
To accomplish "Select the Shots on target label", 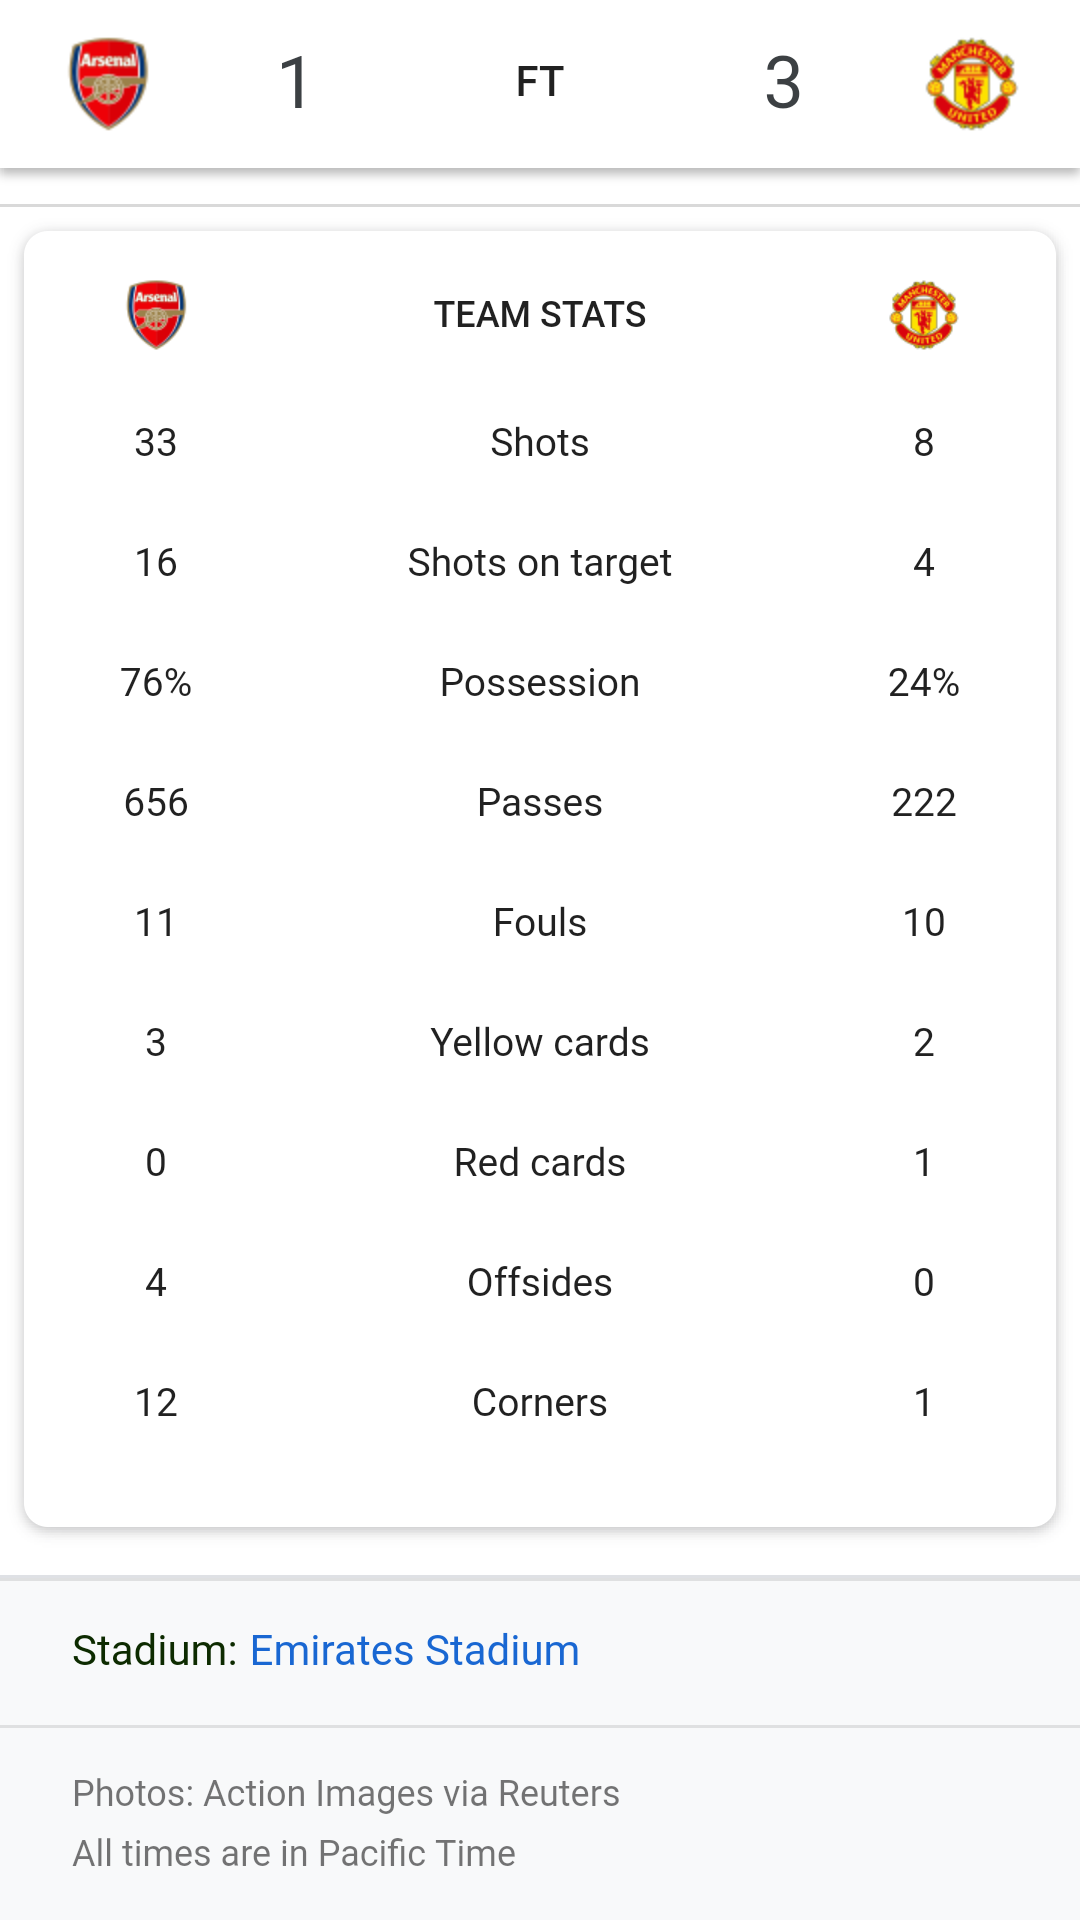I will click(x=540, y=562).
